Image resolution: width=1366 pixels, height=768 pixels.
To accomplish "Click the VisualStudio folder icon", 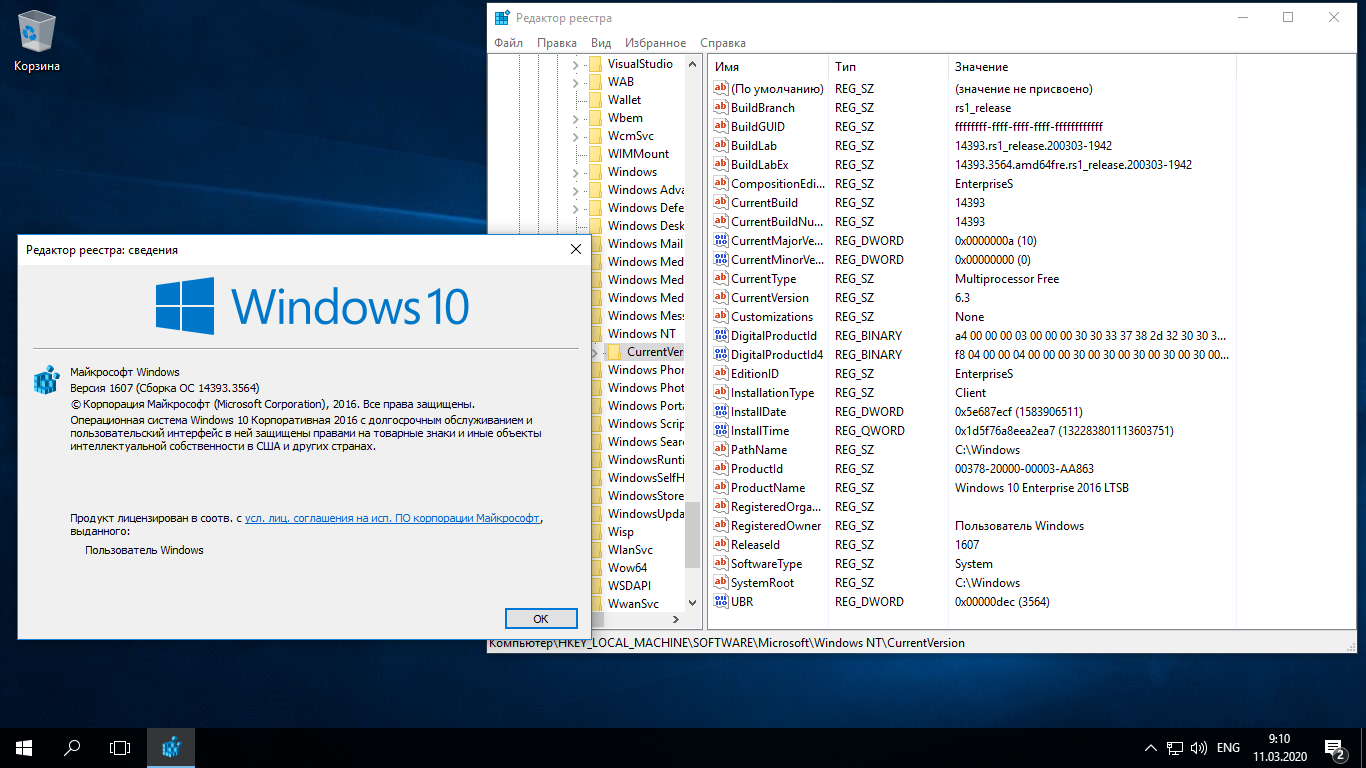I will [x=595, y=64].
